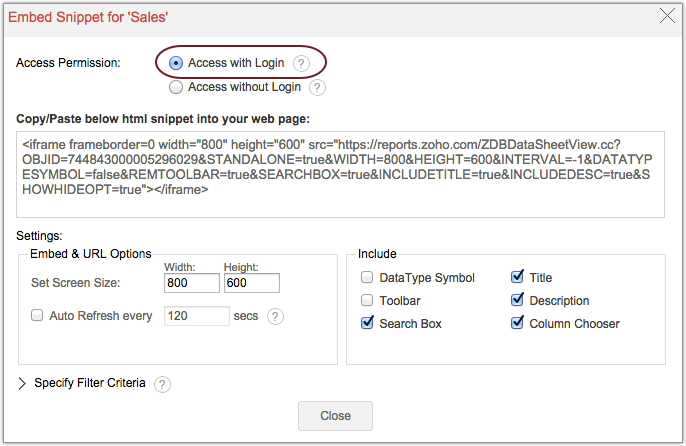Select Access without Login radio button
This screenshot has width=686, height=446.
pos(176,87)
